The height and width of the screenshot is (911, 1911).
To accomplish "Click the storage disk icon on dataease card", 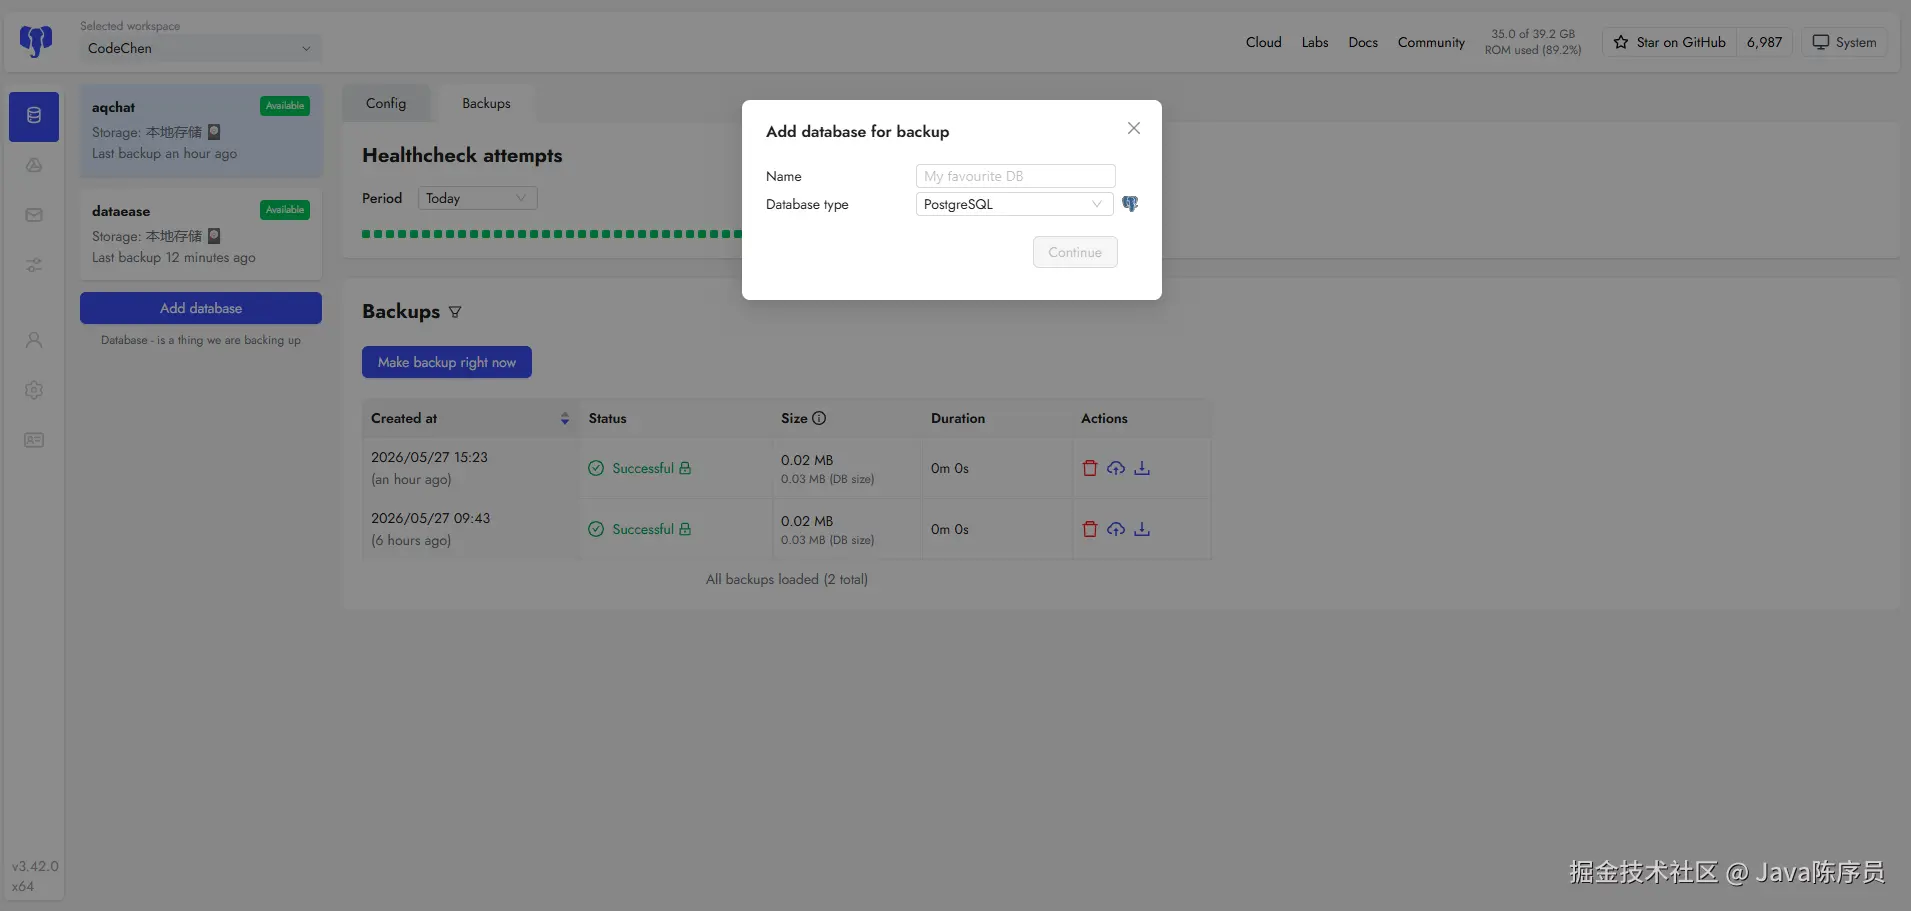I will pyautogui.click(x=214, y=236).
